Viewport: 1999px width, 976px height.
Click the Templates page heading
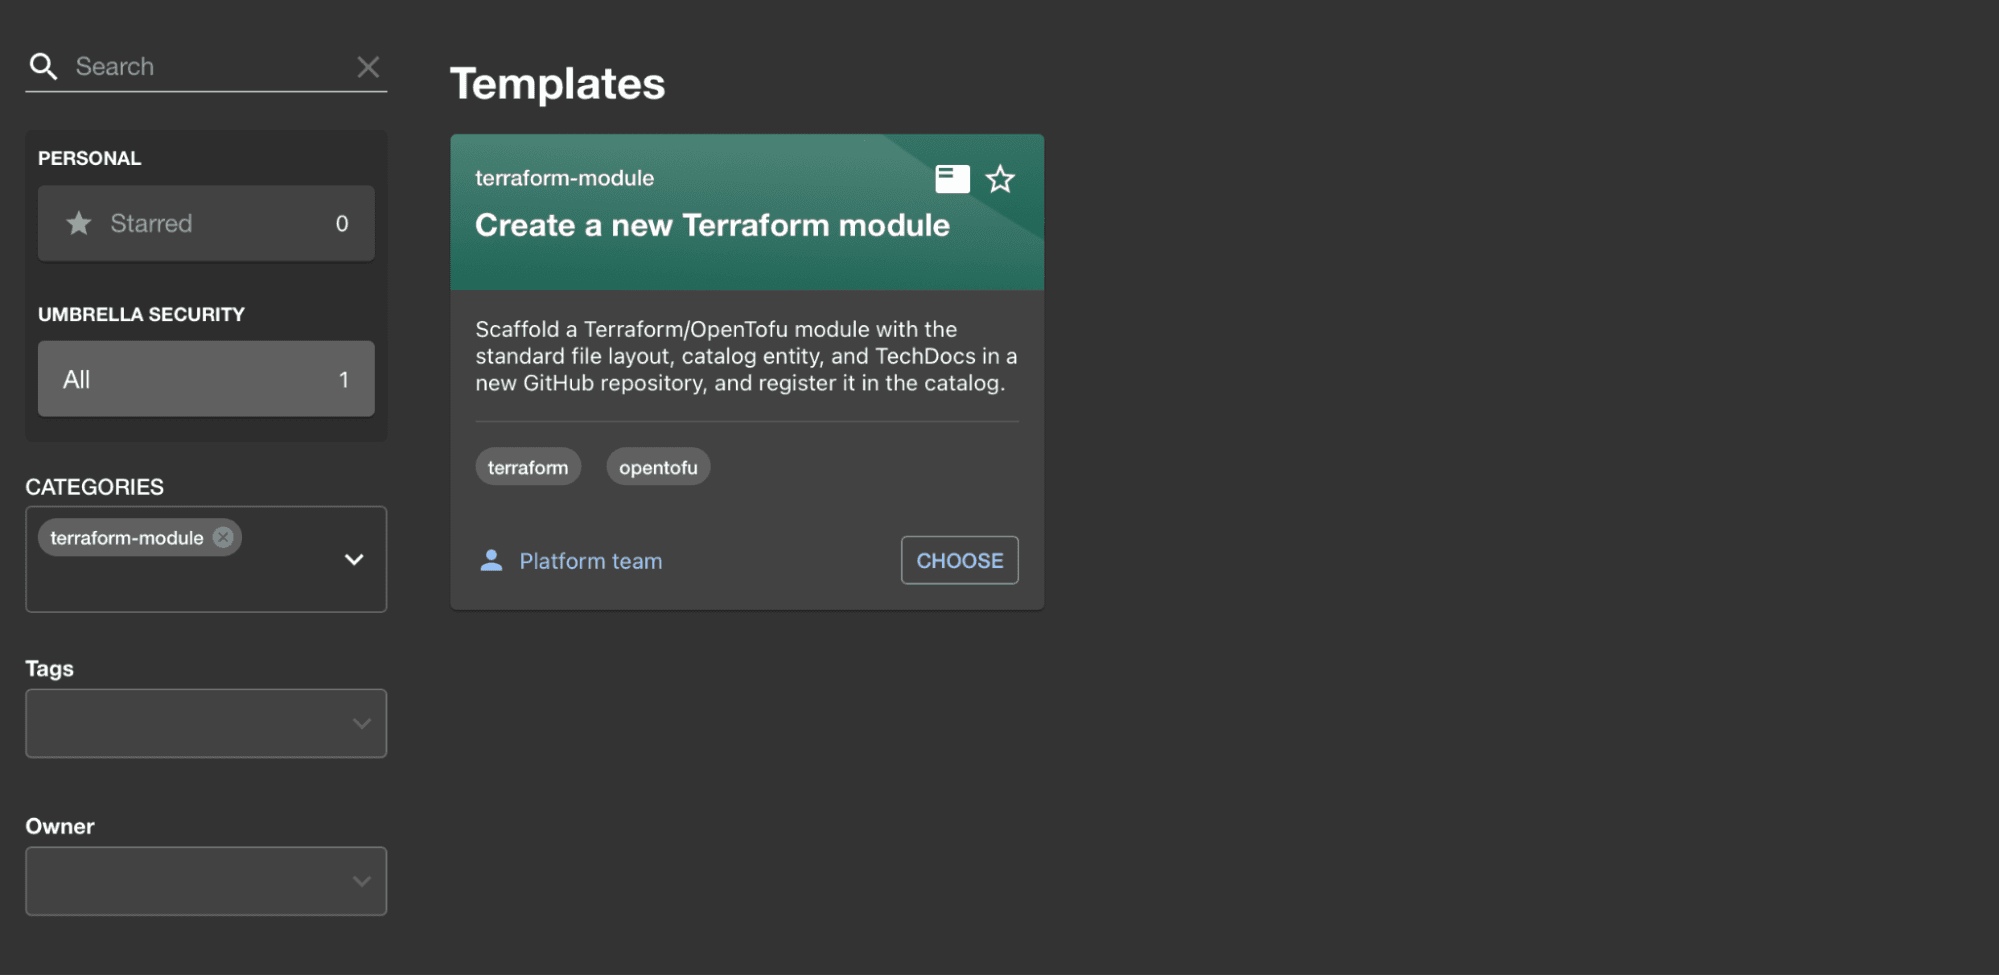557,84
